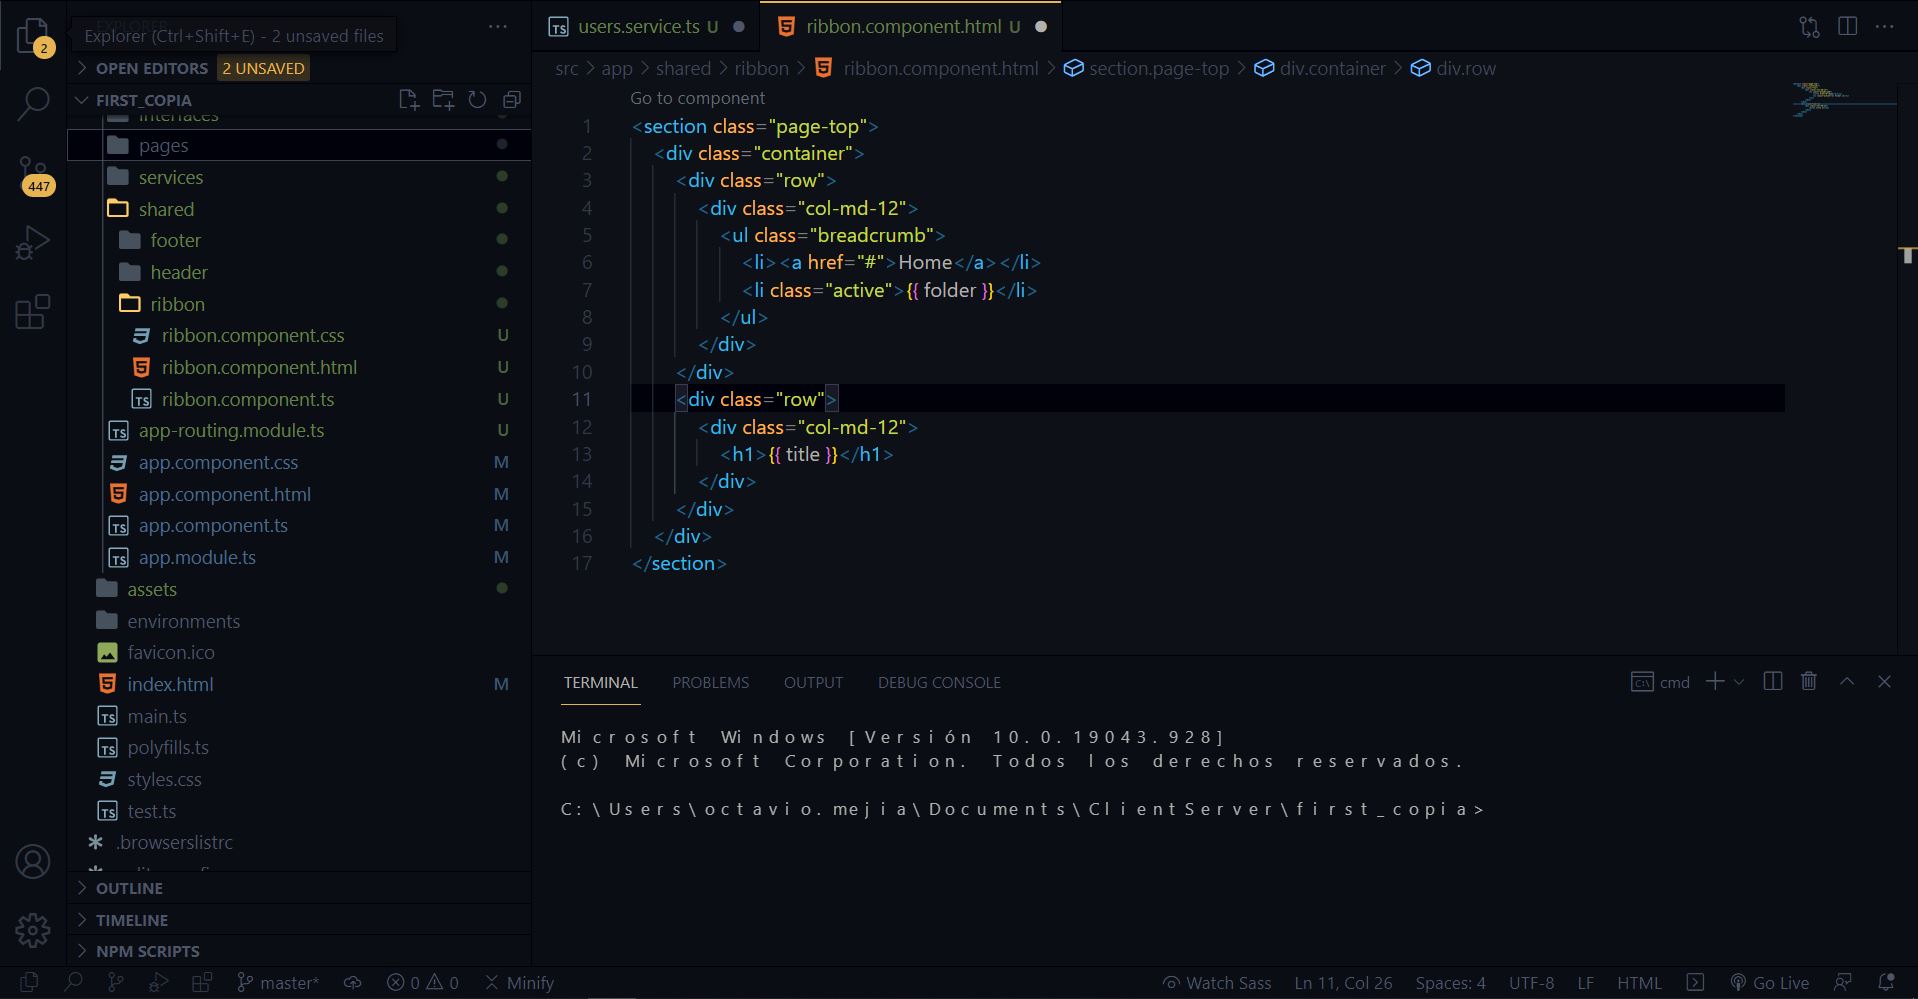1918x999 pixels.
Task: Expand OUTLINE section
Action: 299,888
